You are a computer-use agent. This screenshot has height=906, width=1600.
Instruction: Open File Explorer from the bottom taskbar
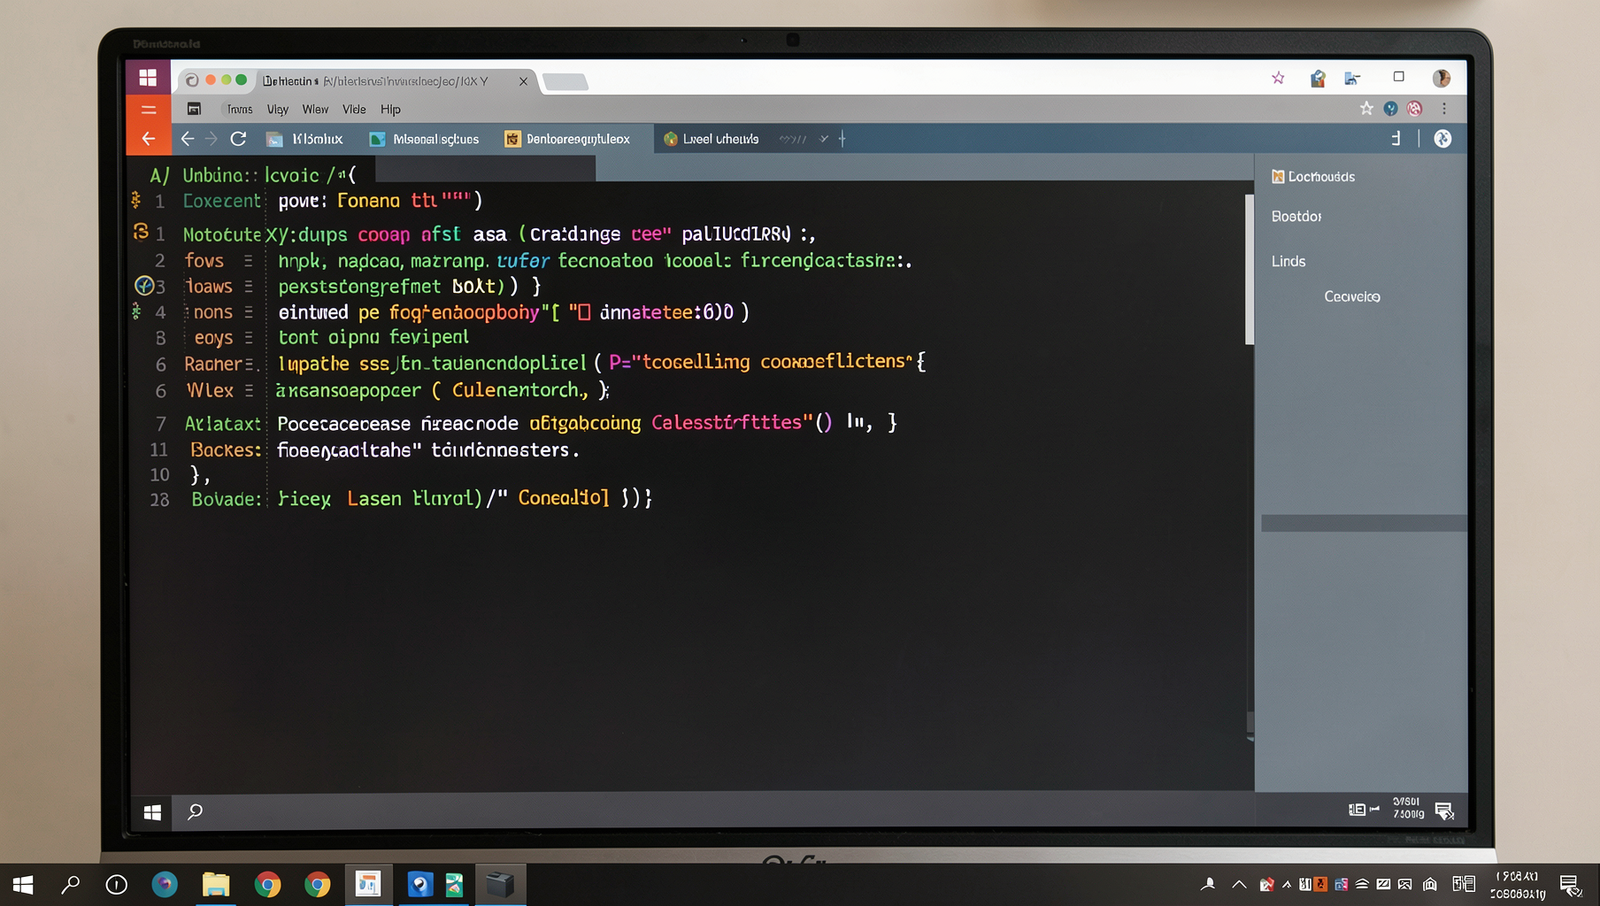(216, 884)
